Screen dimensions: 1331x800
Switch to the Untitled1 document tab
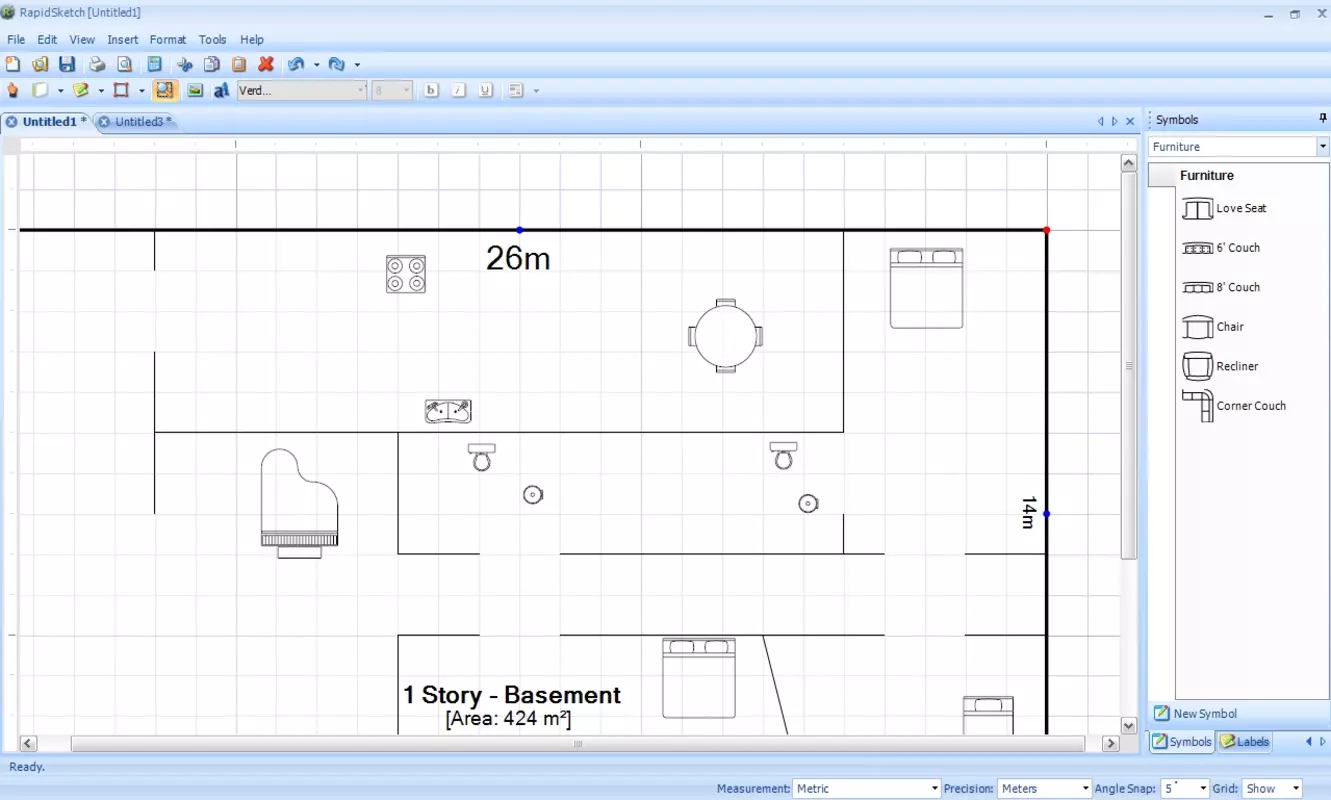point(47,121)
